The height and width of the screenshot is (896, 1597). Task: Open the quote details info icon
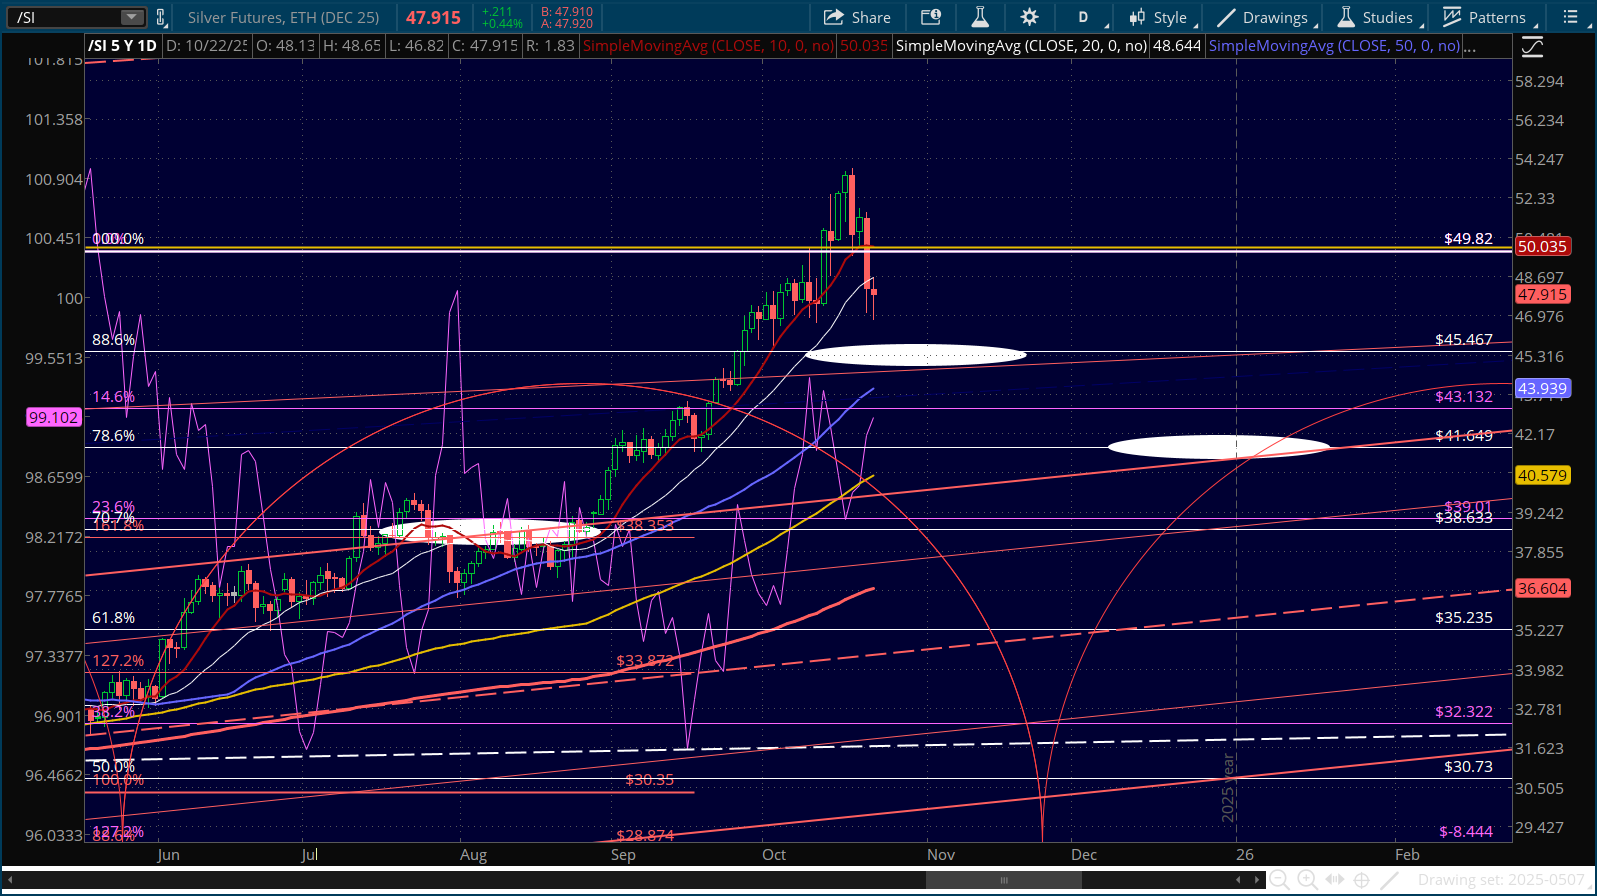(931, 17)
